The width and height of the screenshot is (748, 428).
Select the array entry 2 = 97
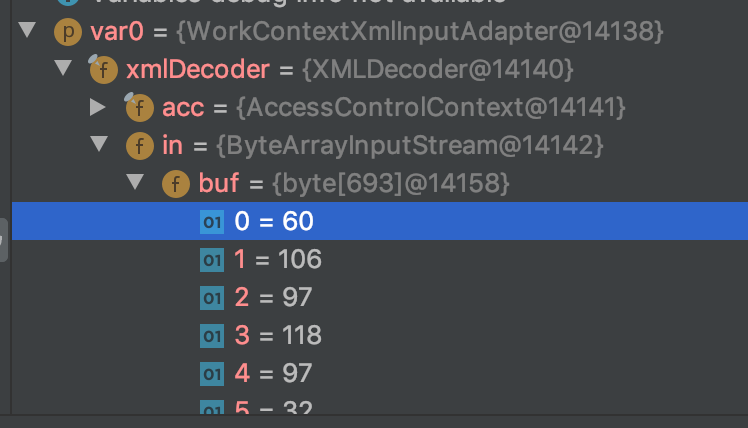380,297
